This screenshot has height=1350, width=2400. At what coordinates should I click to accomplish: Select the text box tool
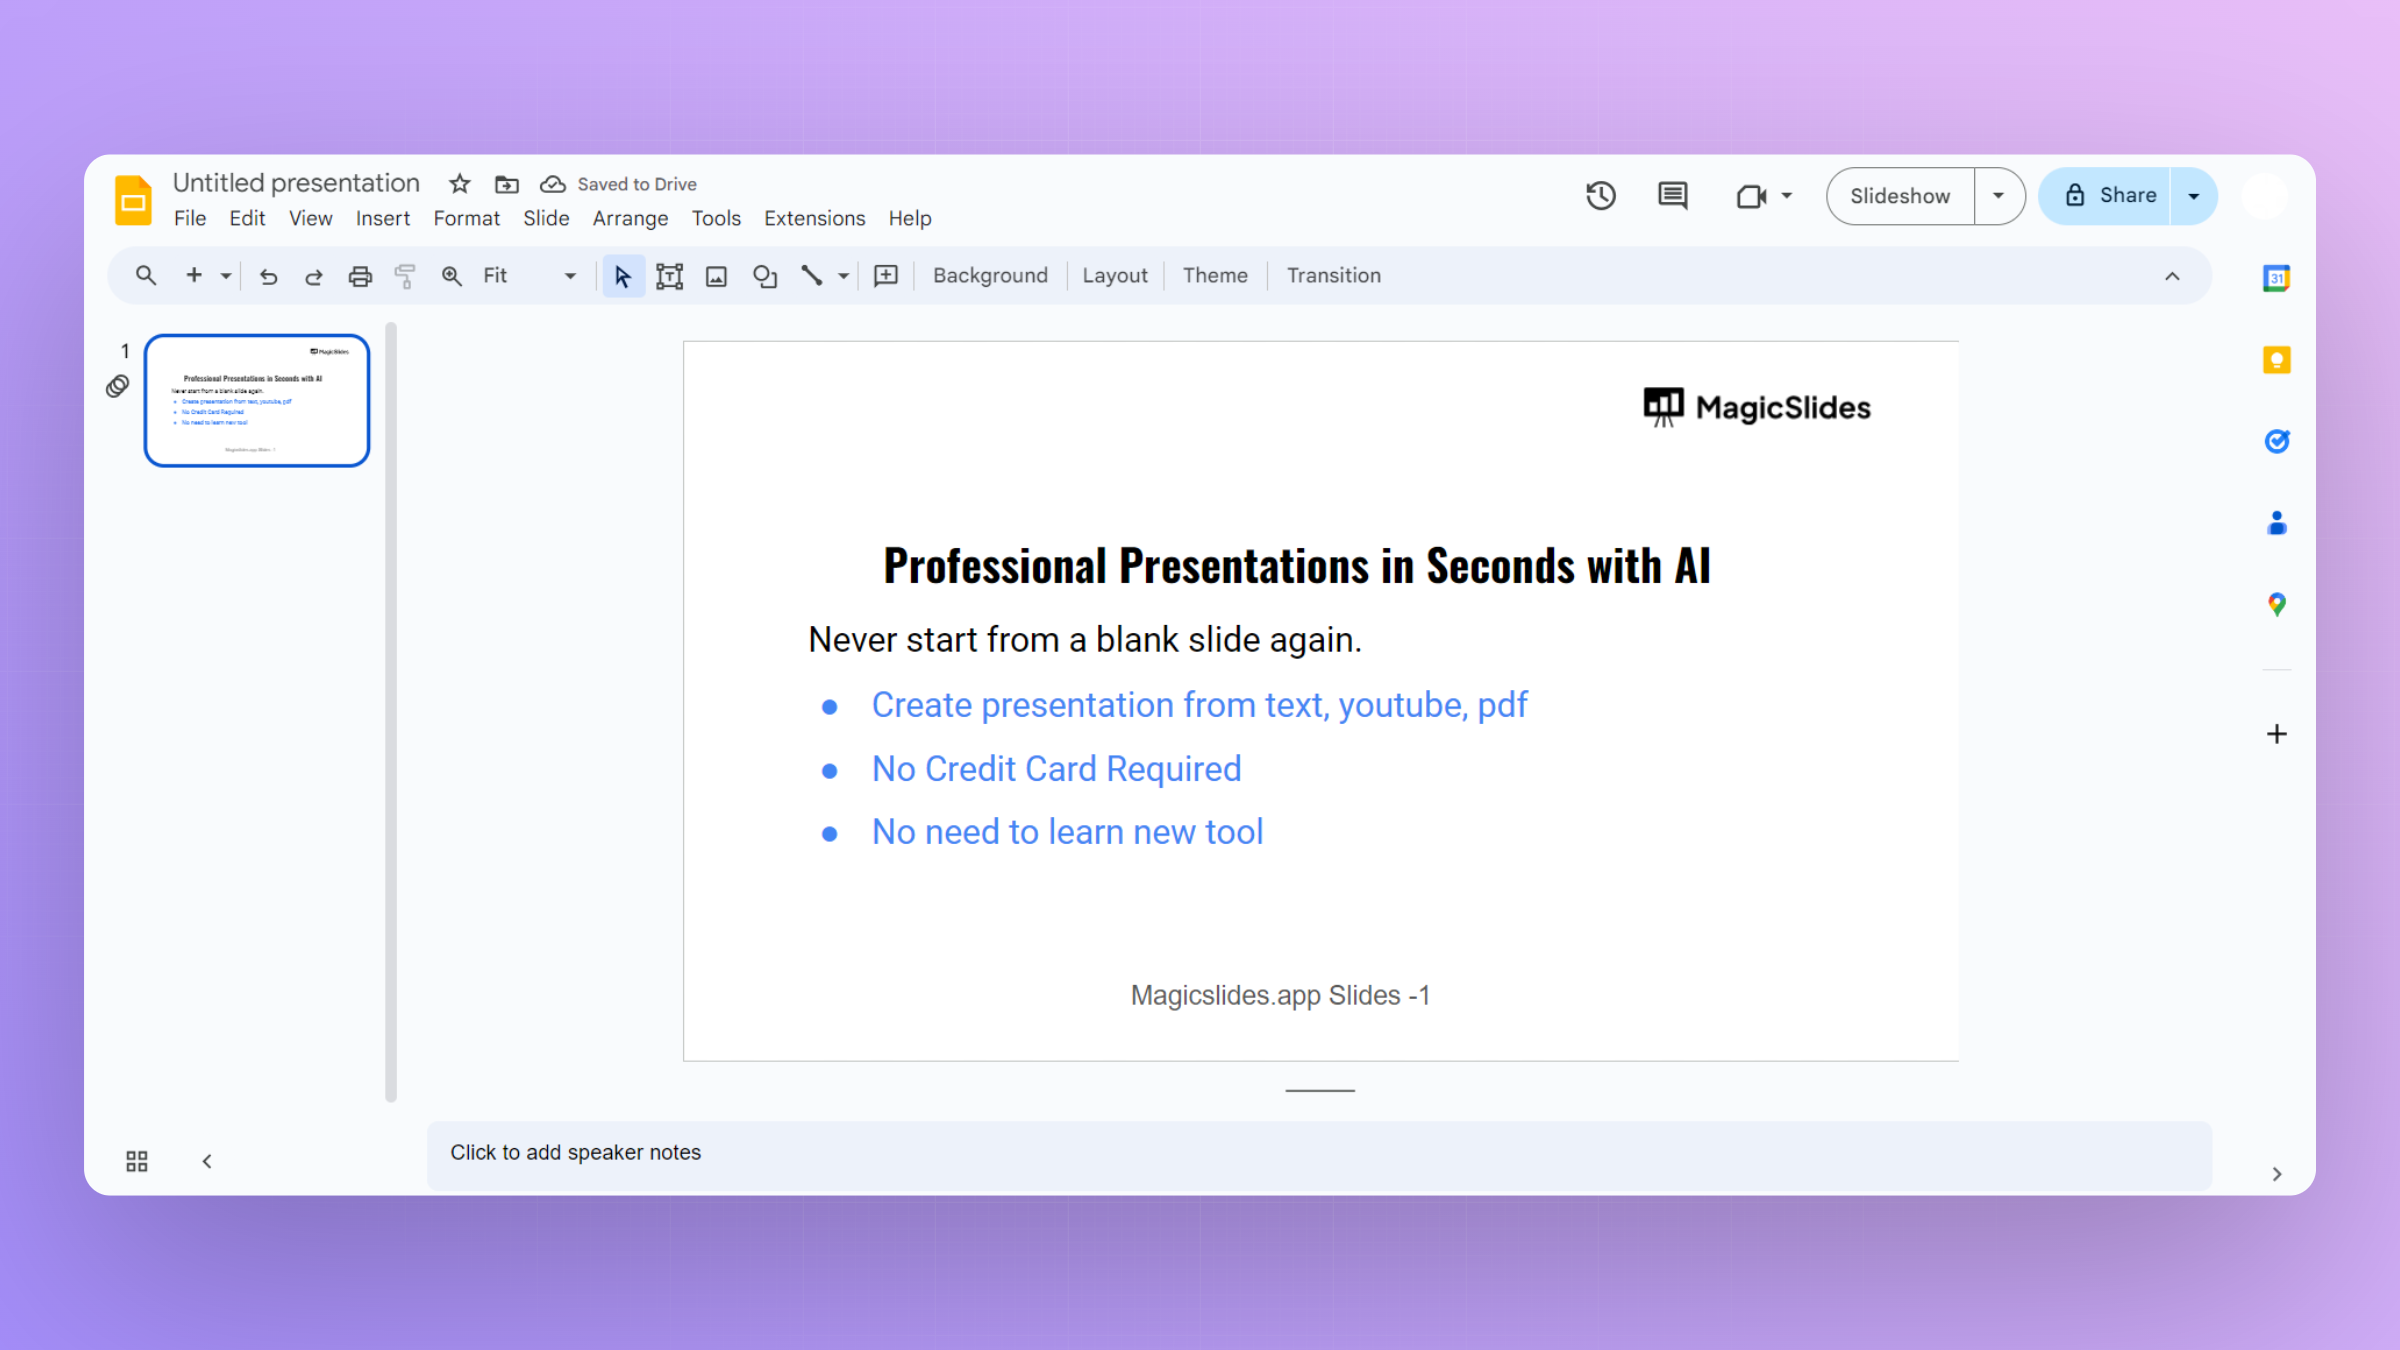point(669,276)
